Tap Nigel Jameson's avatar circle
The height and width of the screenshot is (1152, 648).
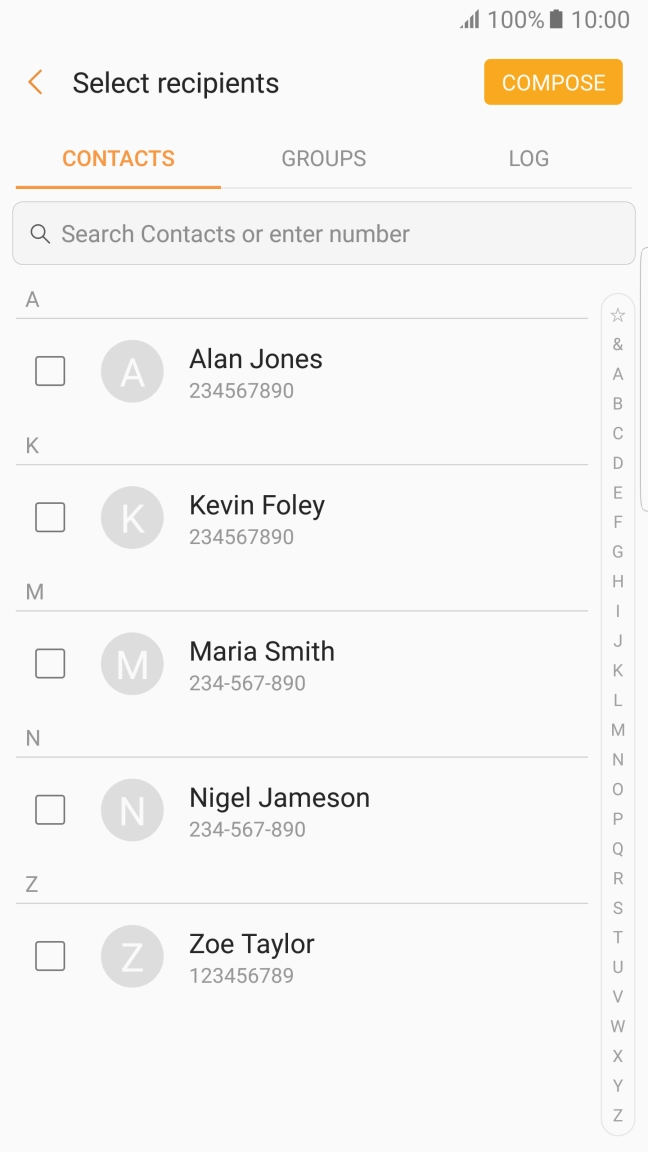(x=132, y=810)
